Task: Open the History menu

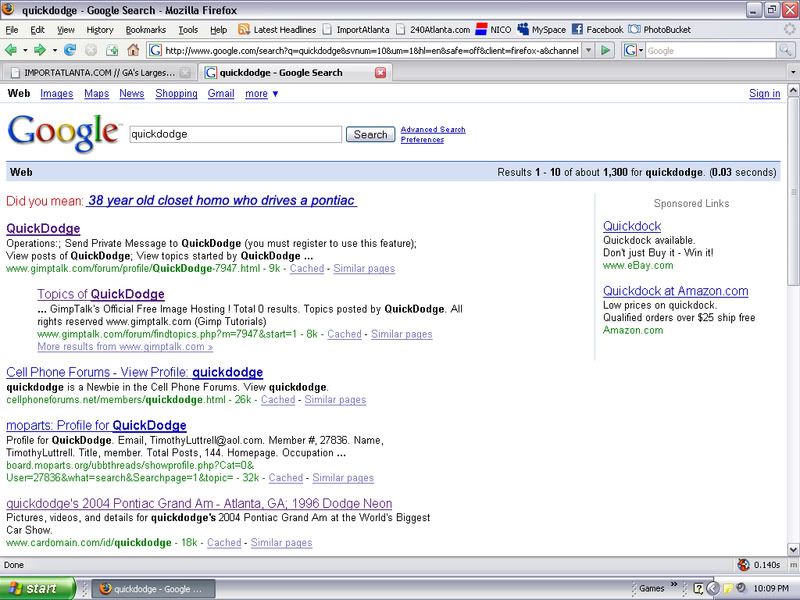Action: click(x=99, y=30)
